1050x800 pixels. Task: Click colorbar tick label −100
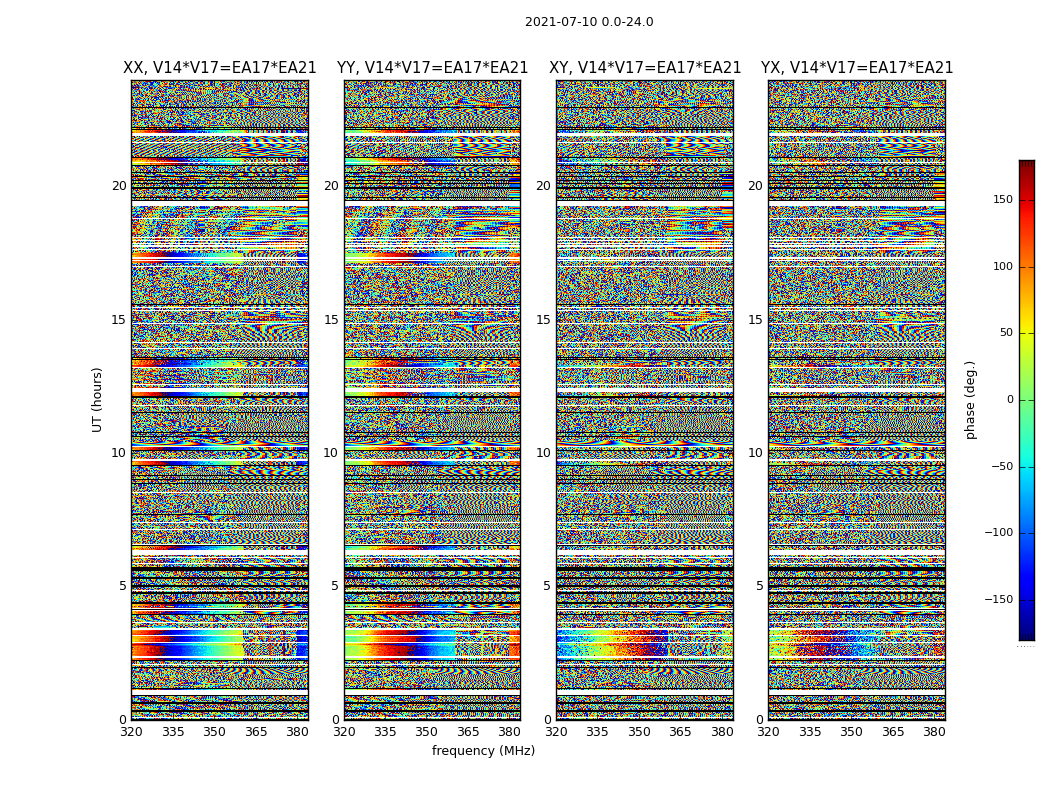pos(999,532)
